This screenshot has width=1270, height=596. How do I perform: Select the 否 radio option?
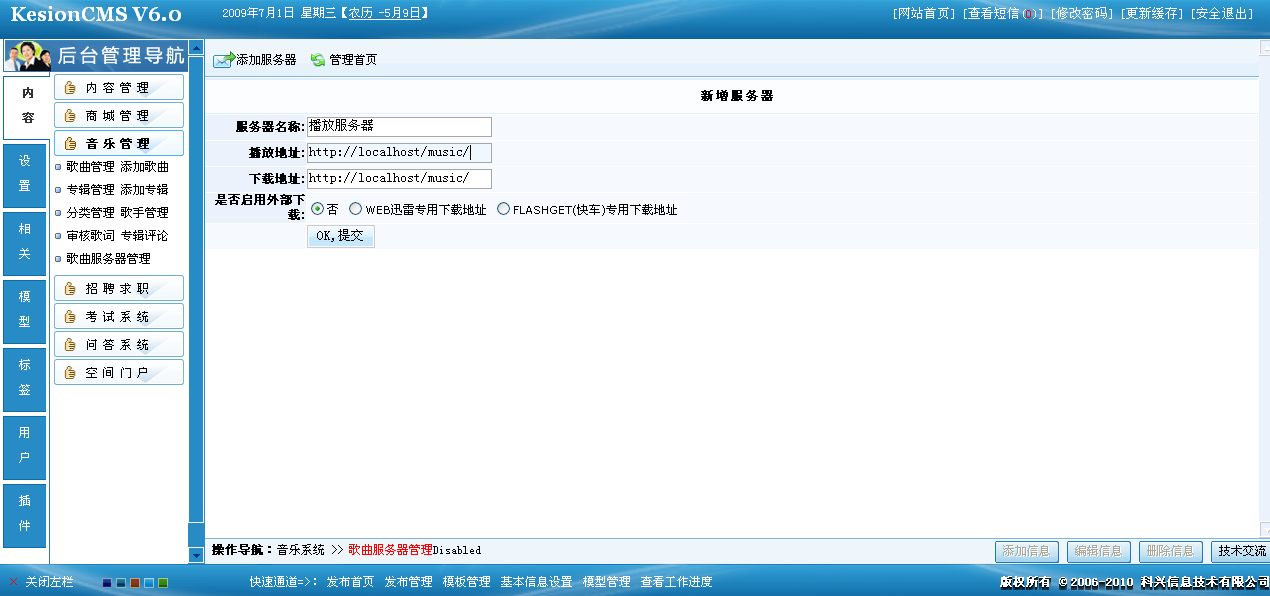[317, 209]
